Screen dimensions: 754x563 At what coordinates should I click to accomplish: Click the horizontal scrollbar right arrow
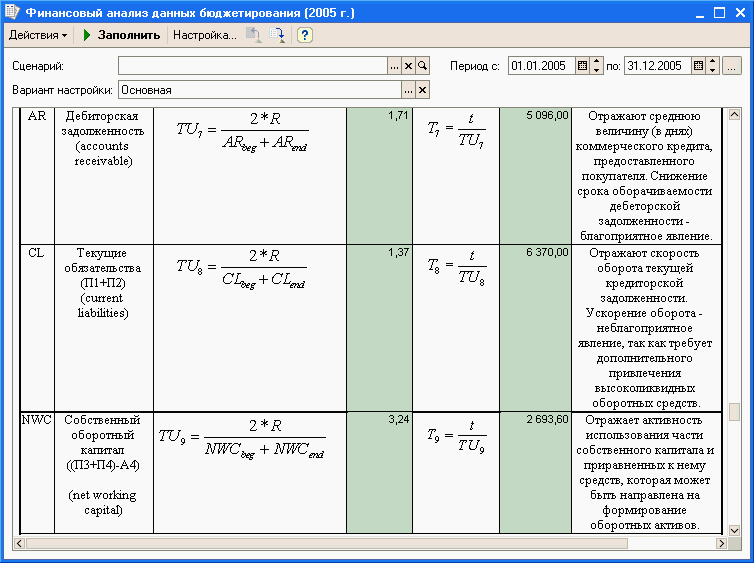(721, 543)
